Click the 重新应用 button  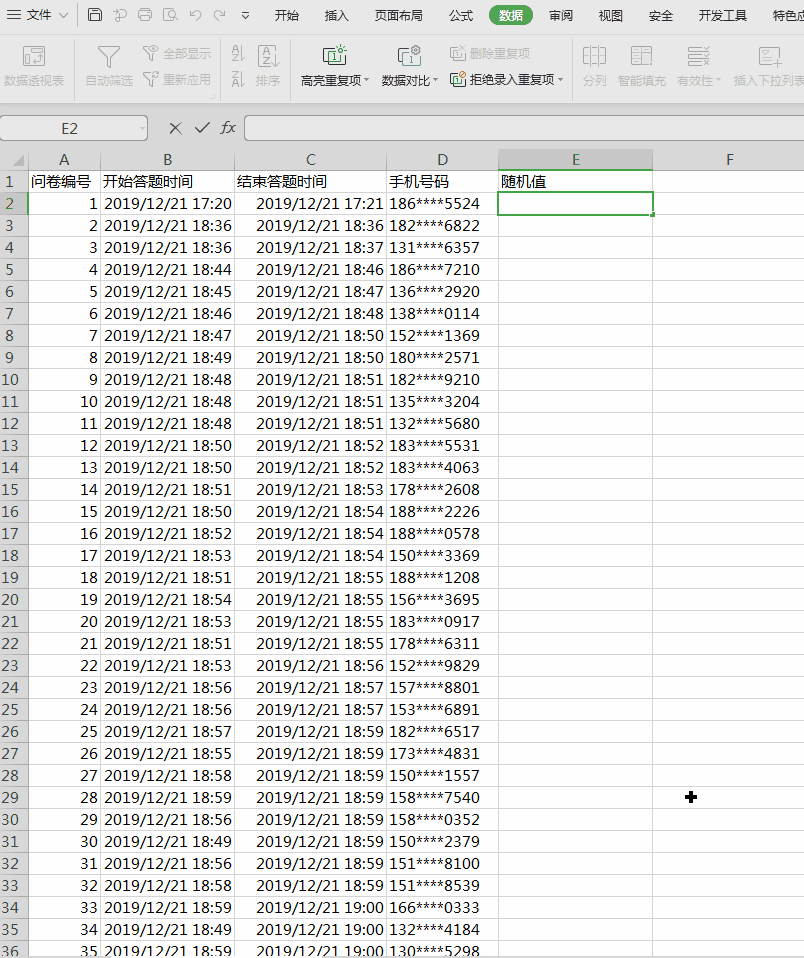point(177,79)
